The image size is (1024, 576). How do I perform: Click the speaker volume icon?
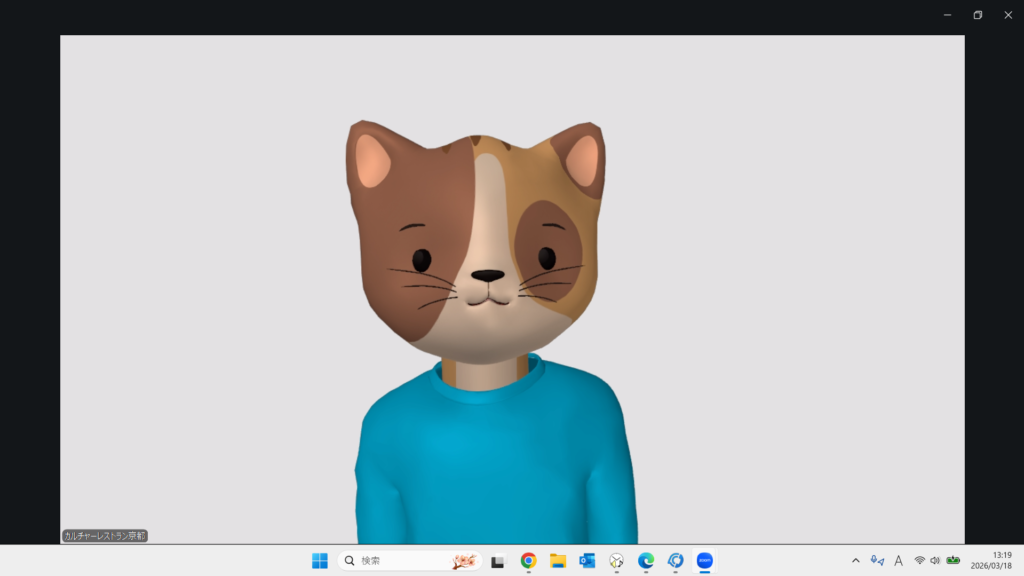tap(935, 561)
